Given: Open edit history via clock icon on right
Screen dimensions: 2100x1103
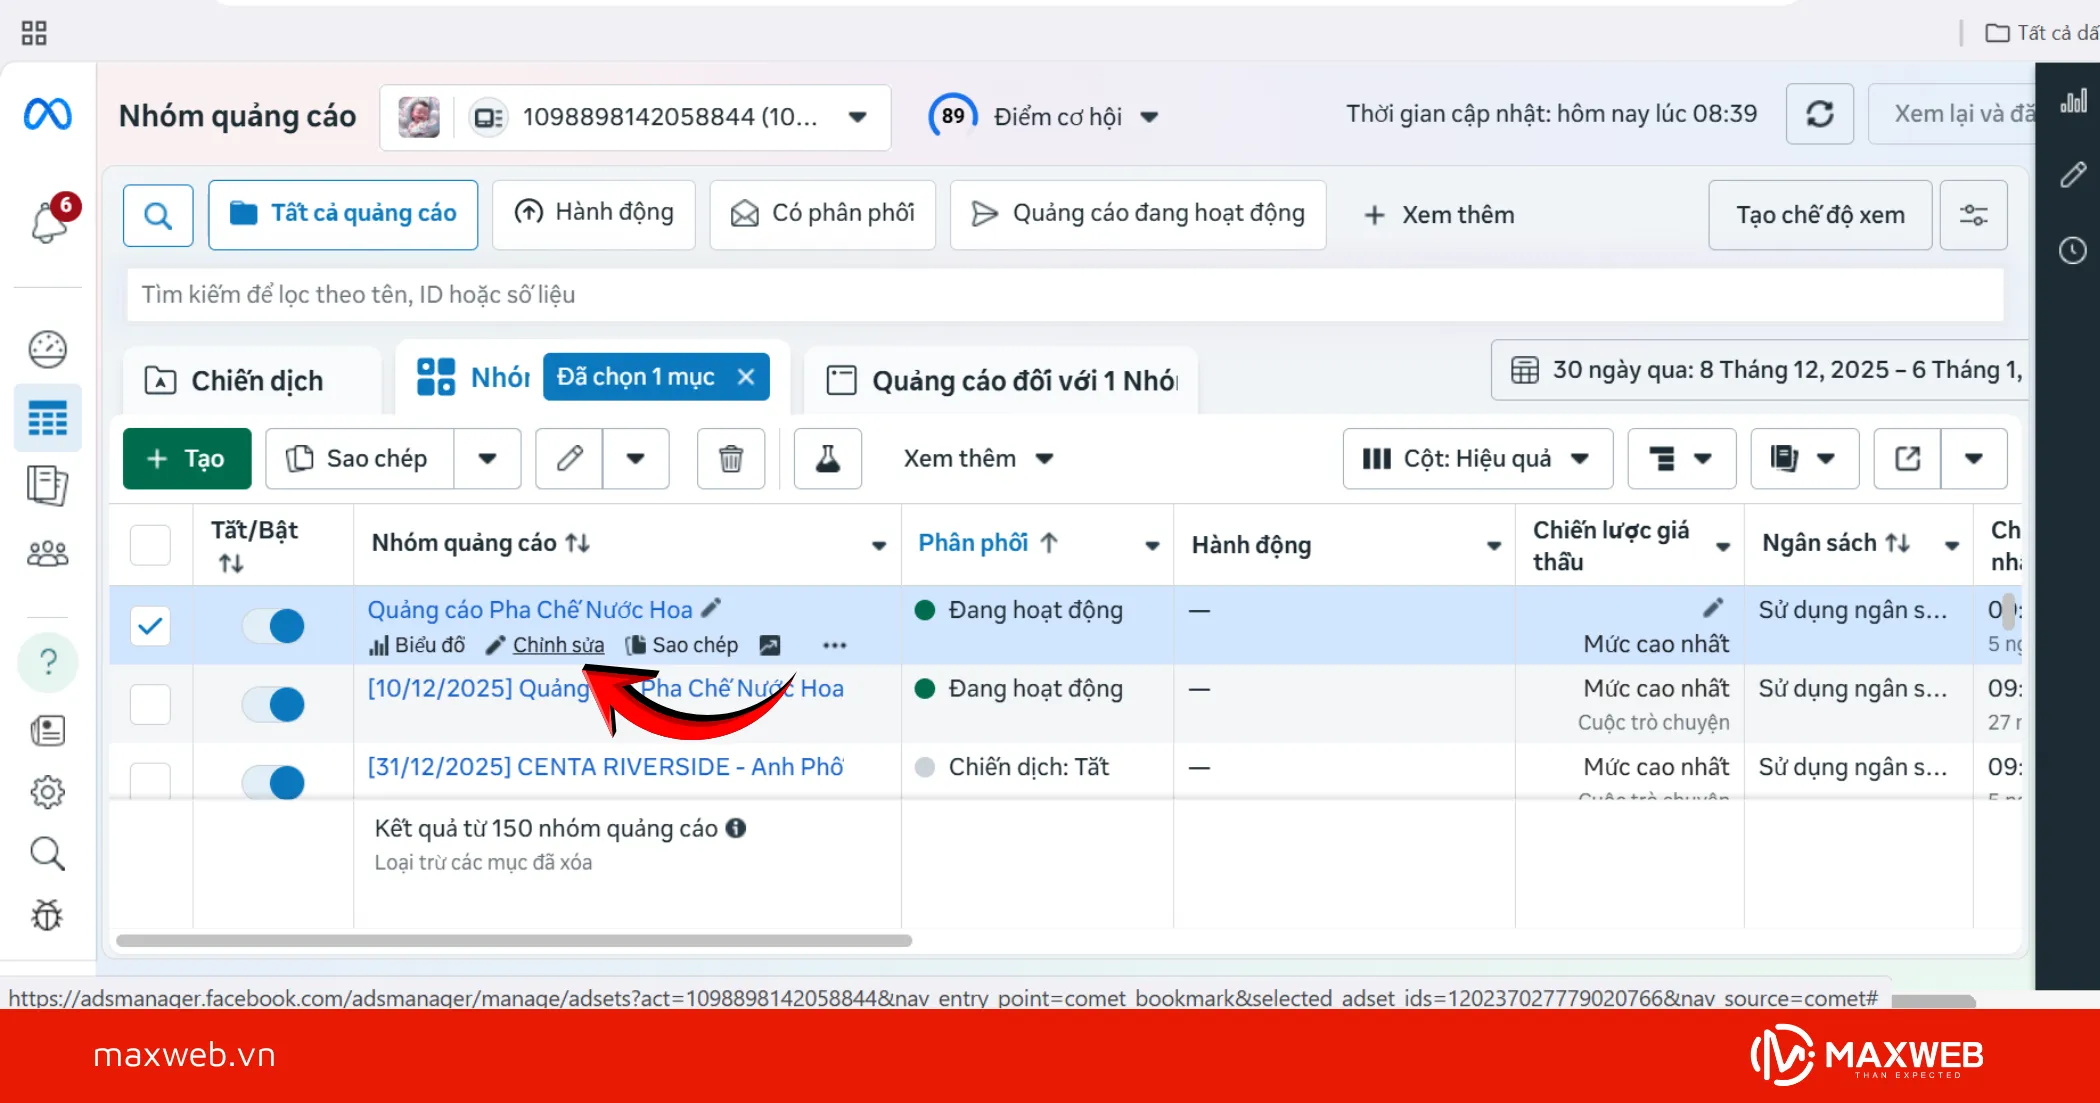Looking at the screenshot, I should (2072, 251).
